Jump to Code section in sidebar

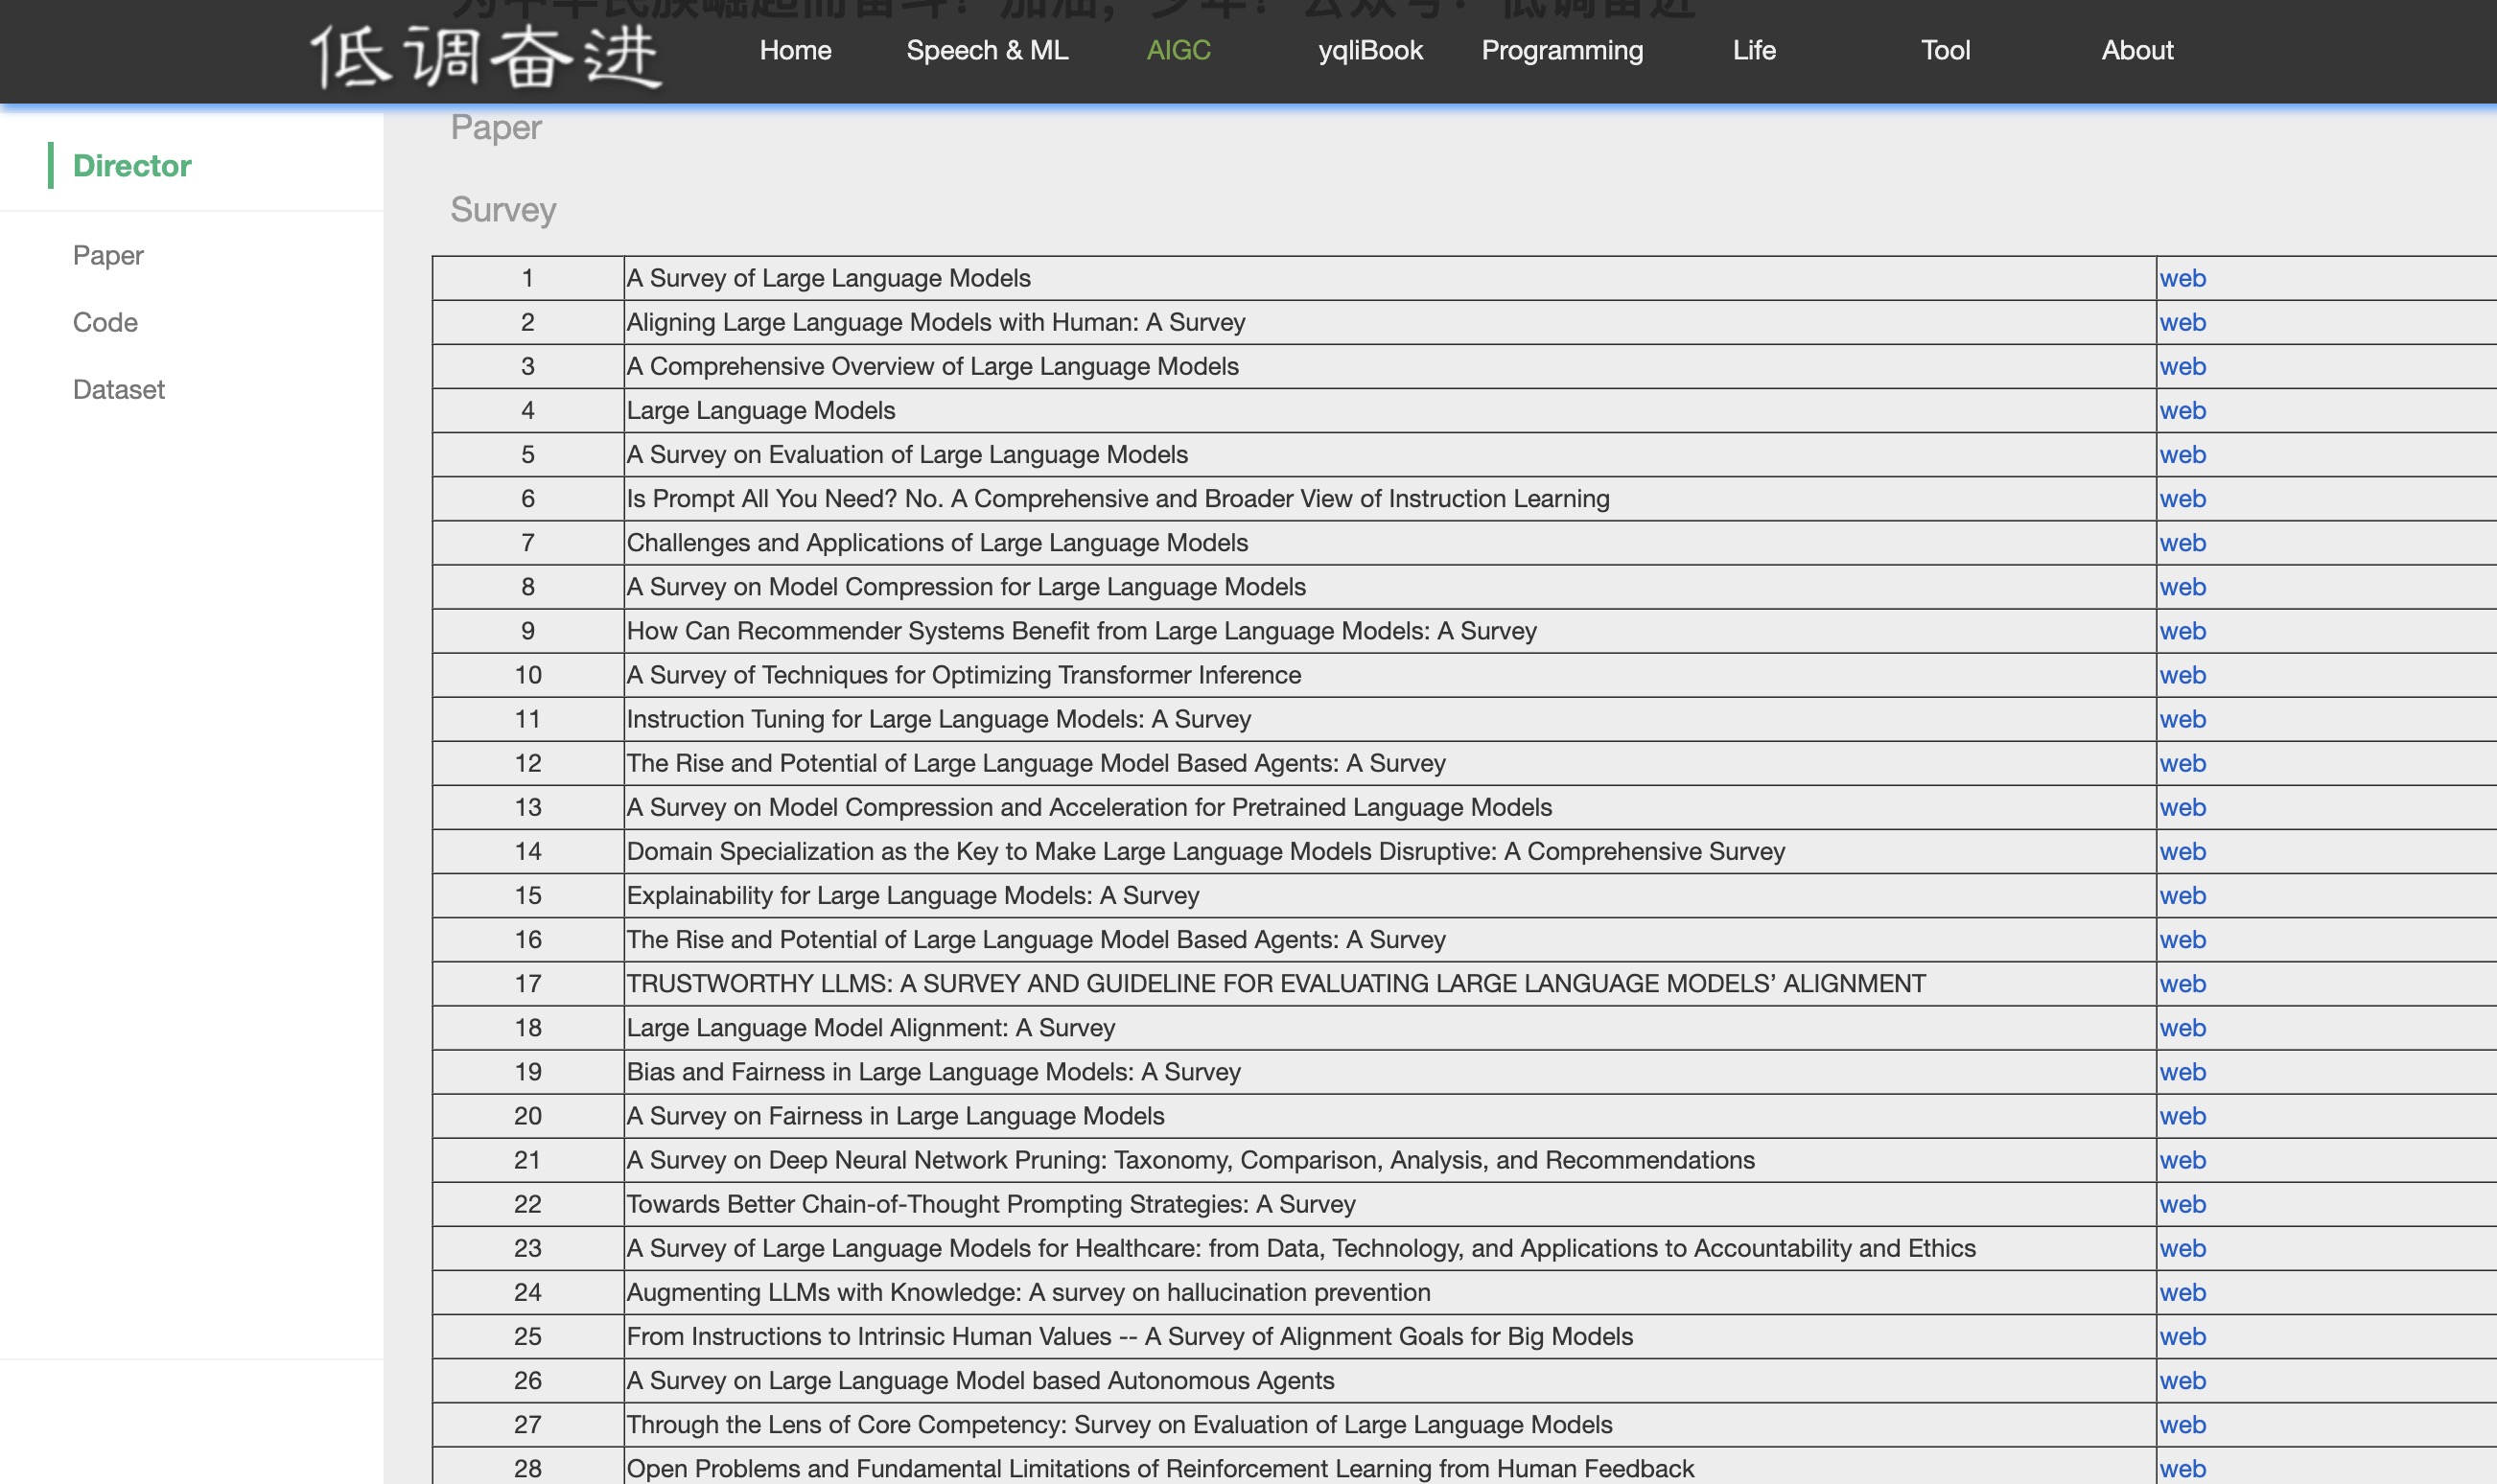[x=105, y=322]
